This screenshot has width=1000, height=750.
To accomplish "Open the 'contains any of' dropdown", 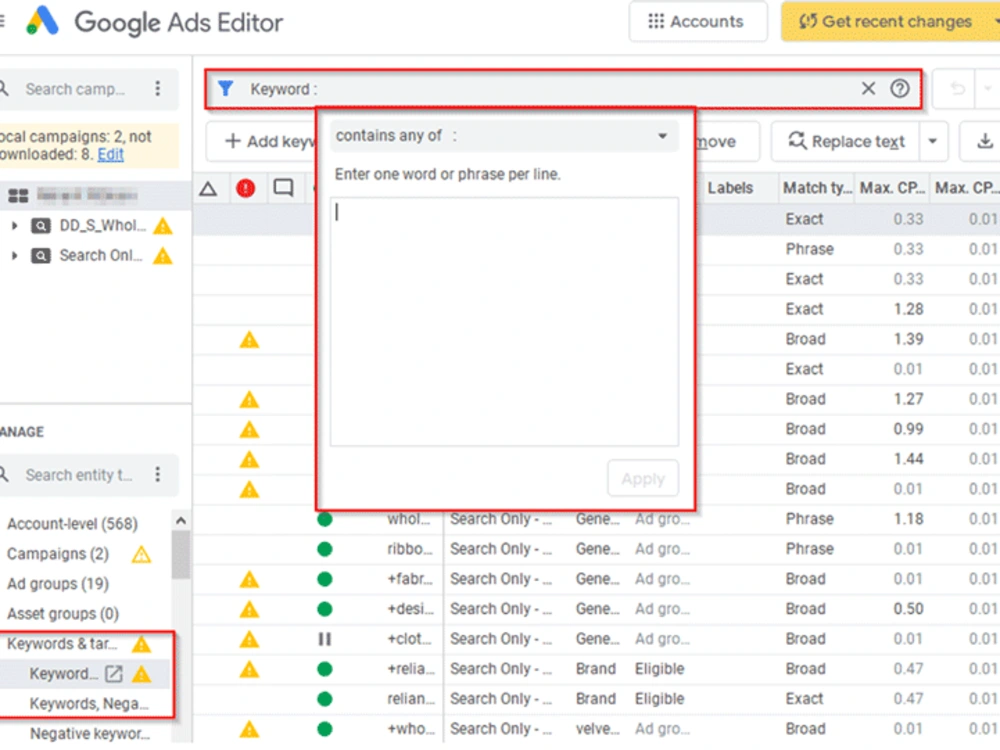I will (503, 136).
